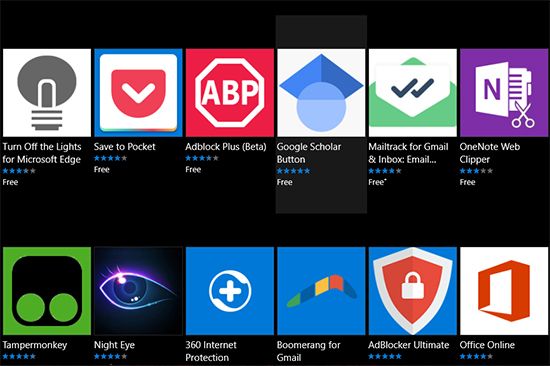Select the Adblock Plus ABP icon
The width and height of the screenshot is (550, 366).
[x=230, y=93]
